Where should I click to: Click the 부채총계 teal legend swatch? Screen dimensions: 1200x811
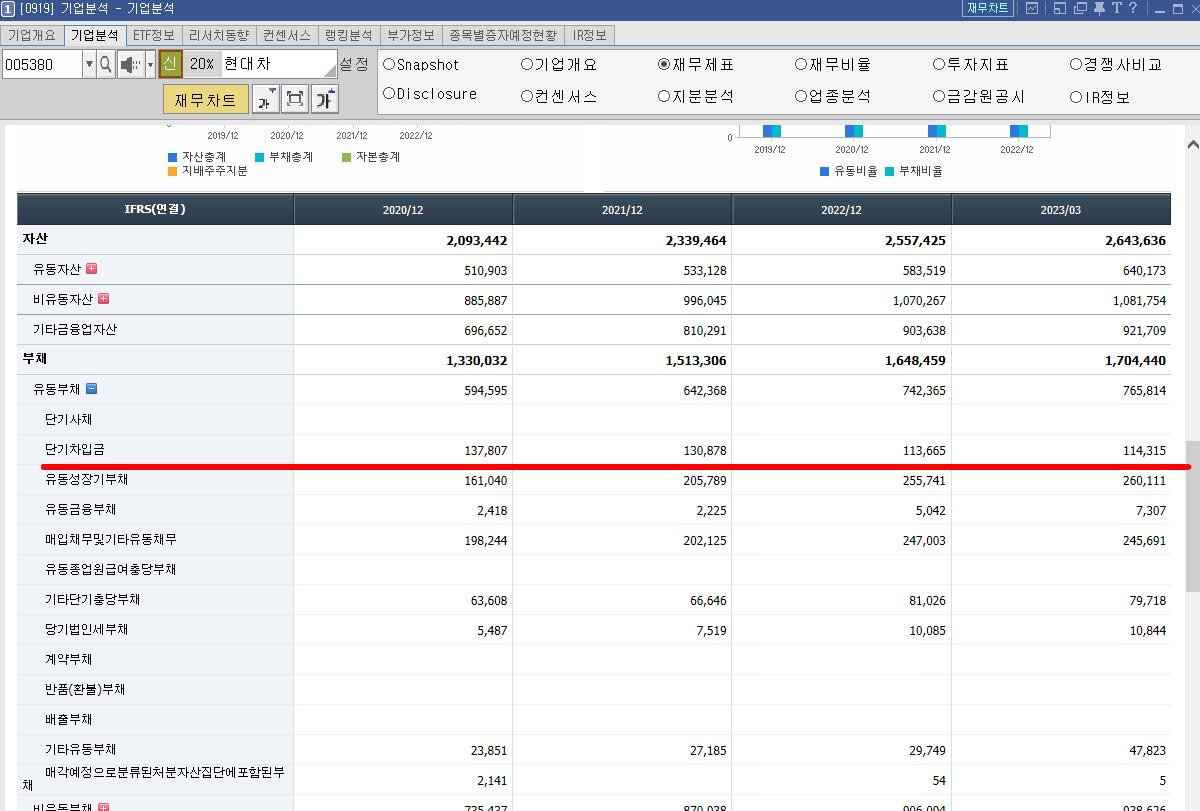pos(260,157)
